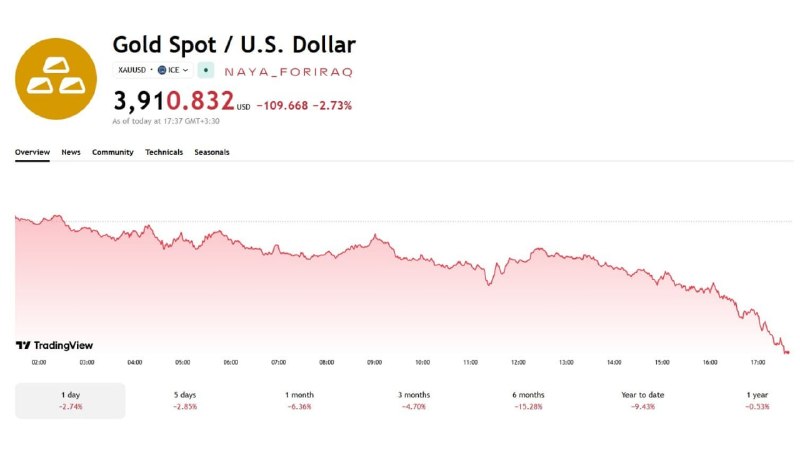Switch chart to 1 month range
The height and width of the screenshot is (450, 800).
click(x=299, y=401)
